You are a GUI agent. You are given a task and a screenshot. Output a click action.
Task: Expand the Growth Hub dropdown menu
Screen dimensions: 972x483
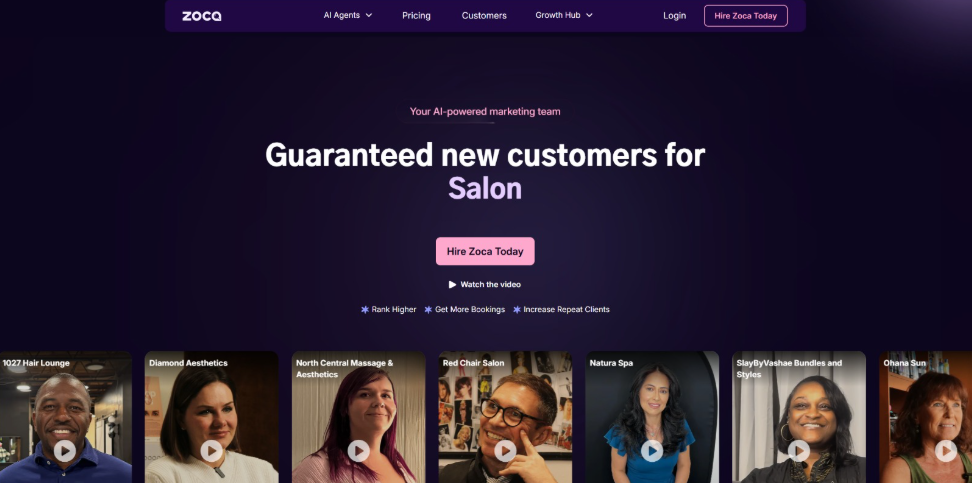tap(564, 16)
